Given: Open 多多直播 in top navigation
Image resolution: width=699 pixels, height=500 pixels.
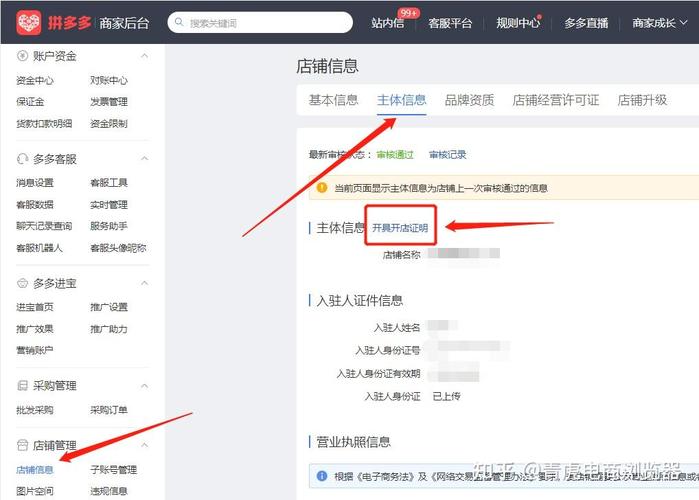Looking at the screenshot, I should tap(586, 23).
